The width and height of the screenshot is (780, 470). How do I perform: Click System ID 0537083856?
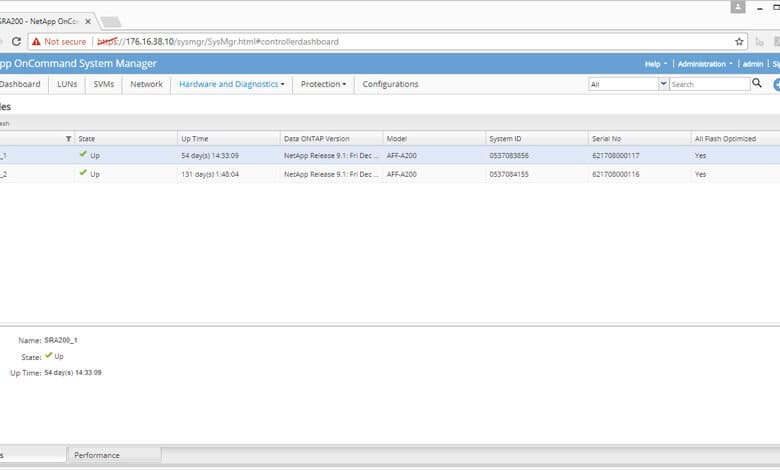[509, 156]
